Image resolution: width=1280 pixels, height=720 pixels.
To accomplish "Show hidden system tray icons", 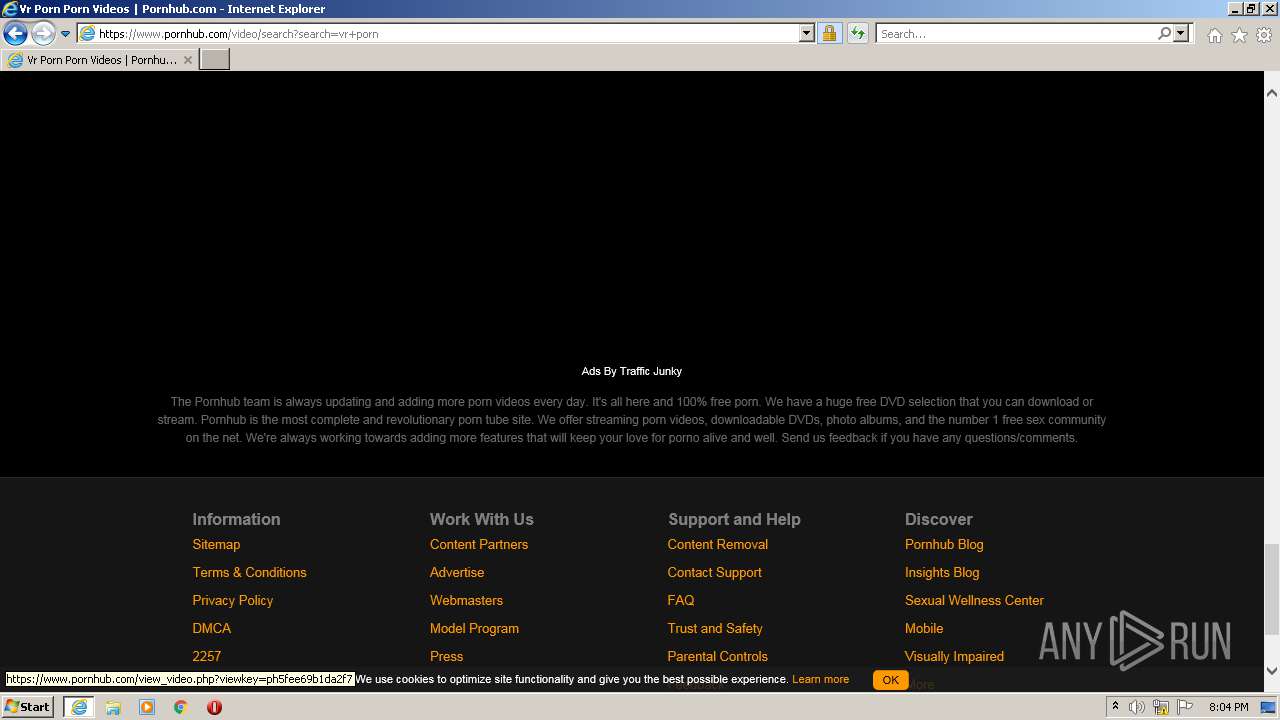I will (x=1115, y=707).
